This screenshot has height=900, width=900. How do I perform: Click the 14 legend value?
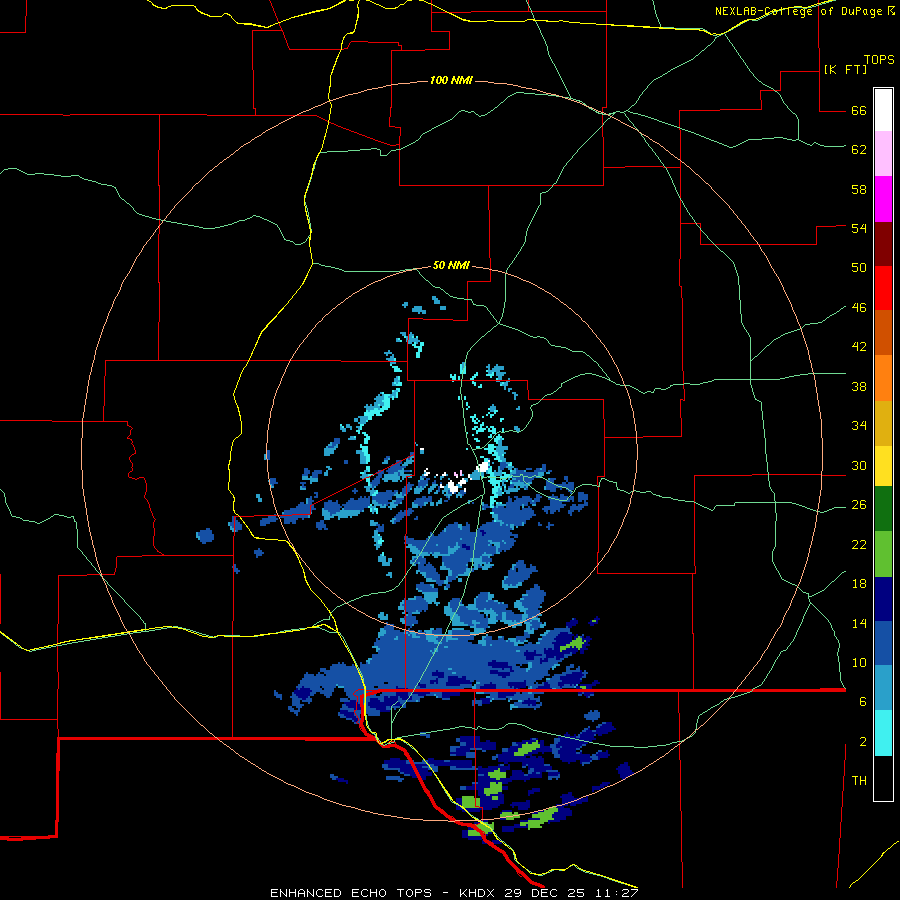click(x=859, y=623)
